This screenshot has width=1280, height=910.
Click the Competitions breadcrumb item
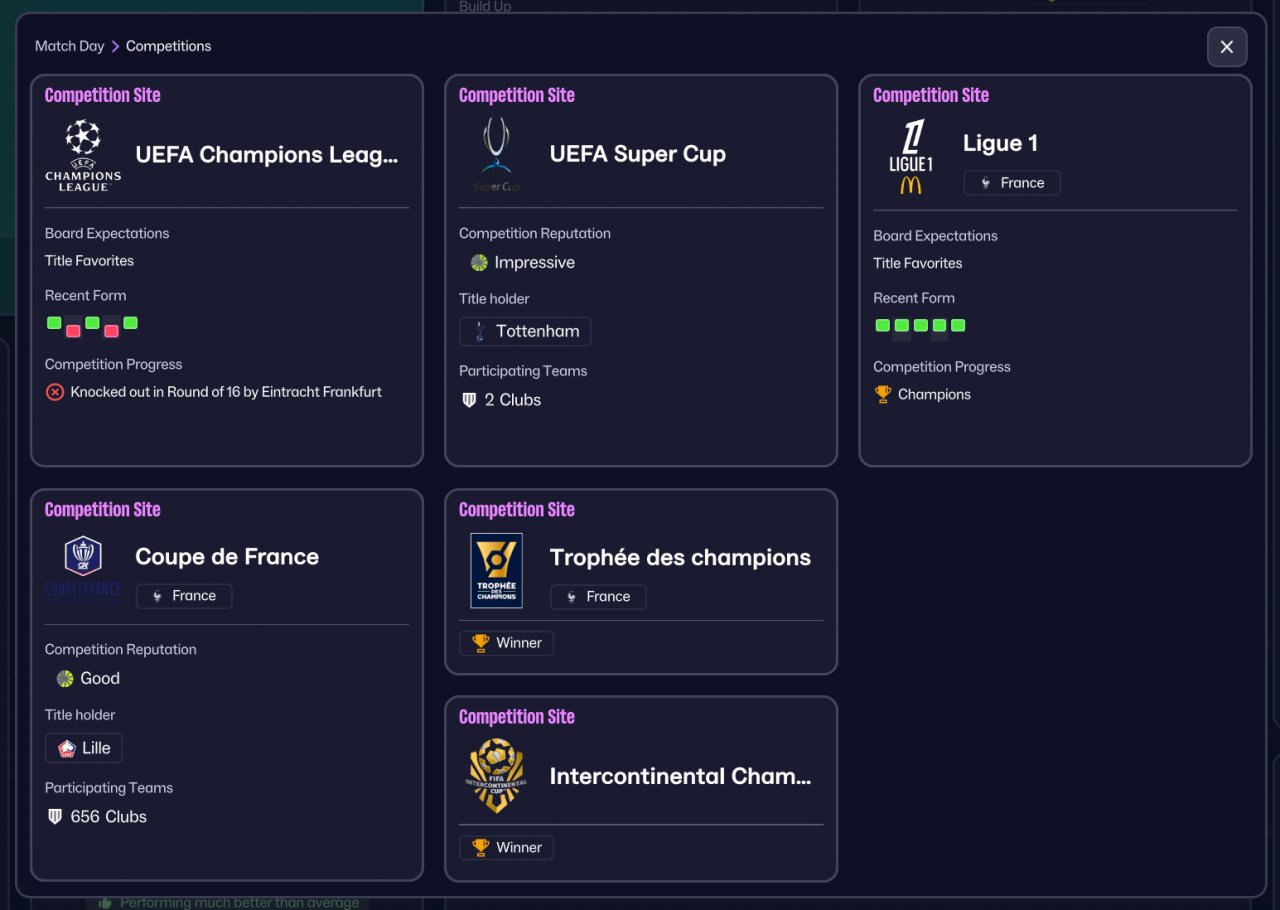(x=168, y=46)
